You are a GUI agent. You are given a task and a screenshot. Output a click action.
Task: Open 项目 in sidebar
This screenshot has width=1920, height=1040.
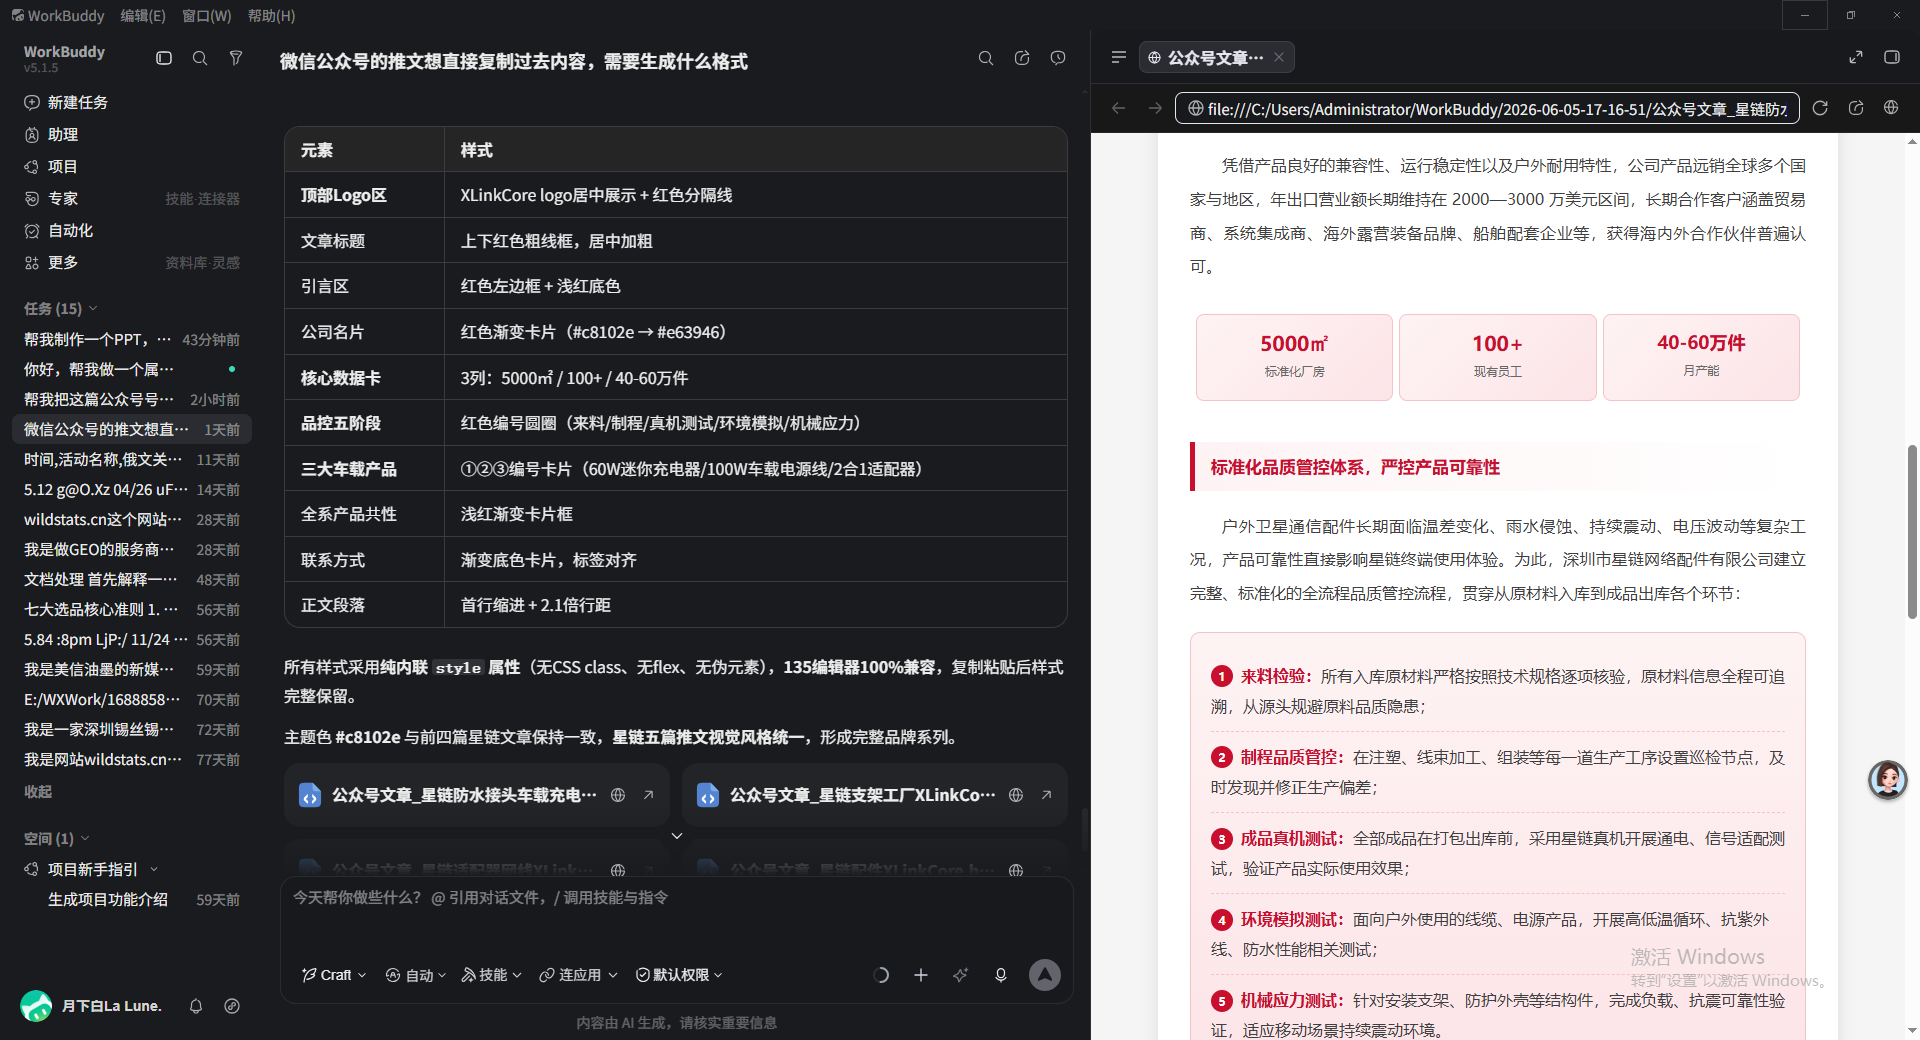pyautogui.click(x=132, y=166)
